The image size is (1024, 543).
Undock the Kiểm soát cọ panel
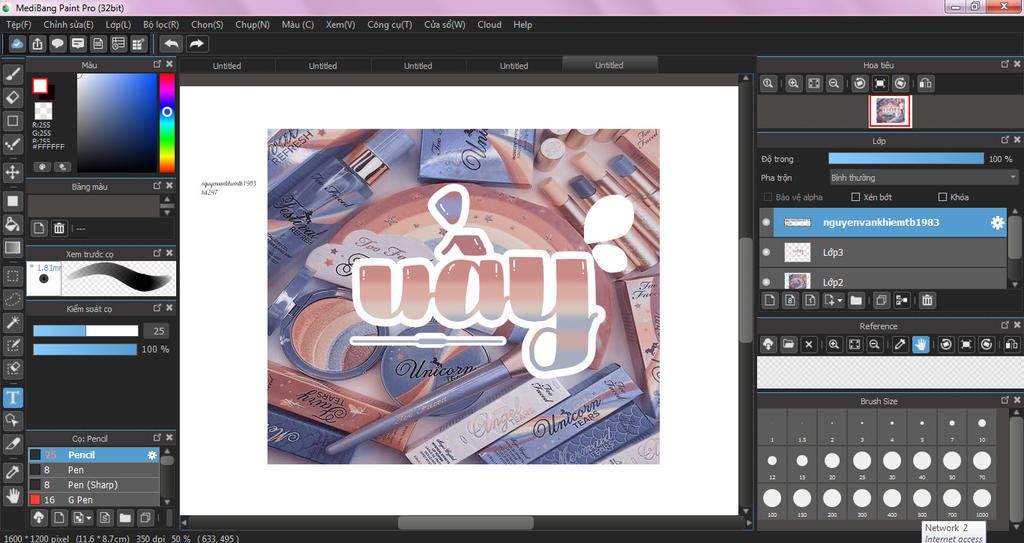point(157,308)
